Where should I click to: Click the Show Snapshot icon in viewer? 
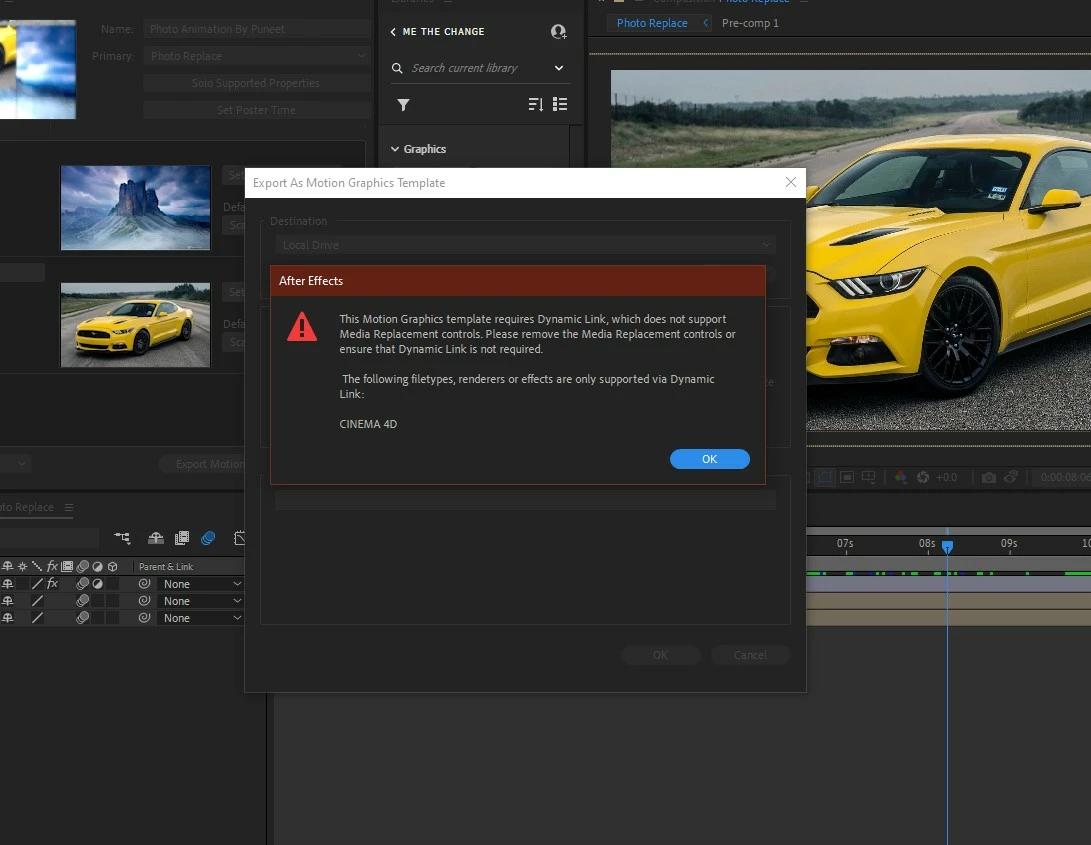(1011, 477)
